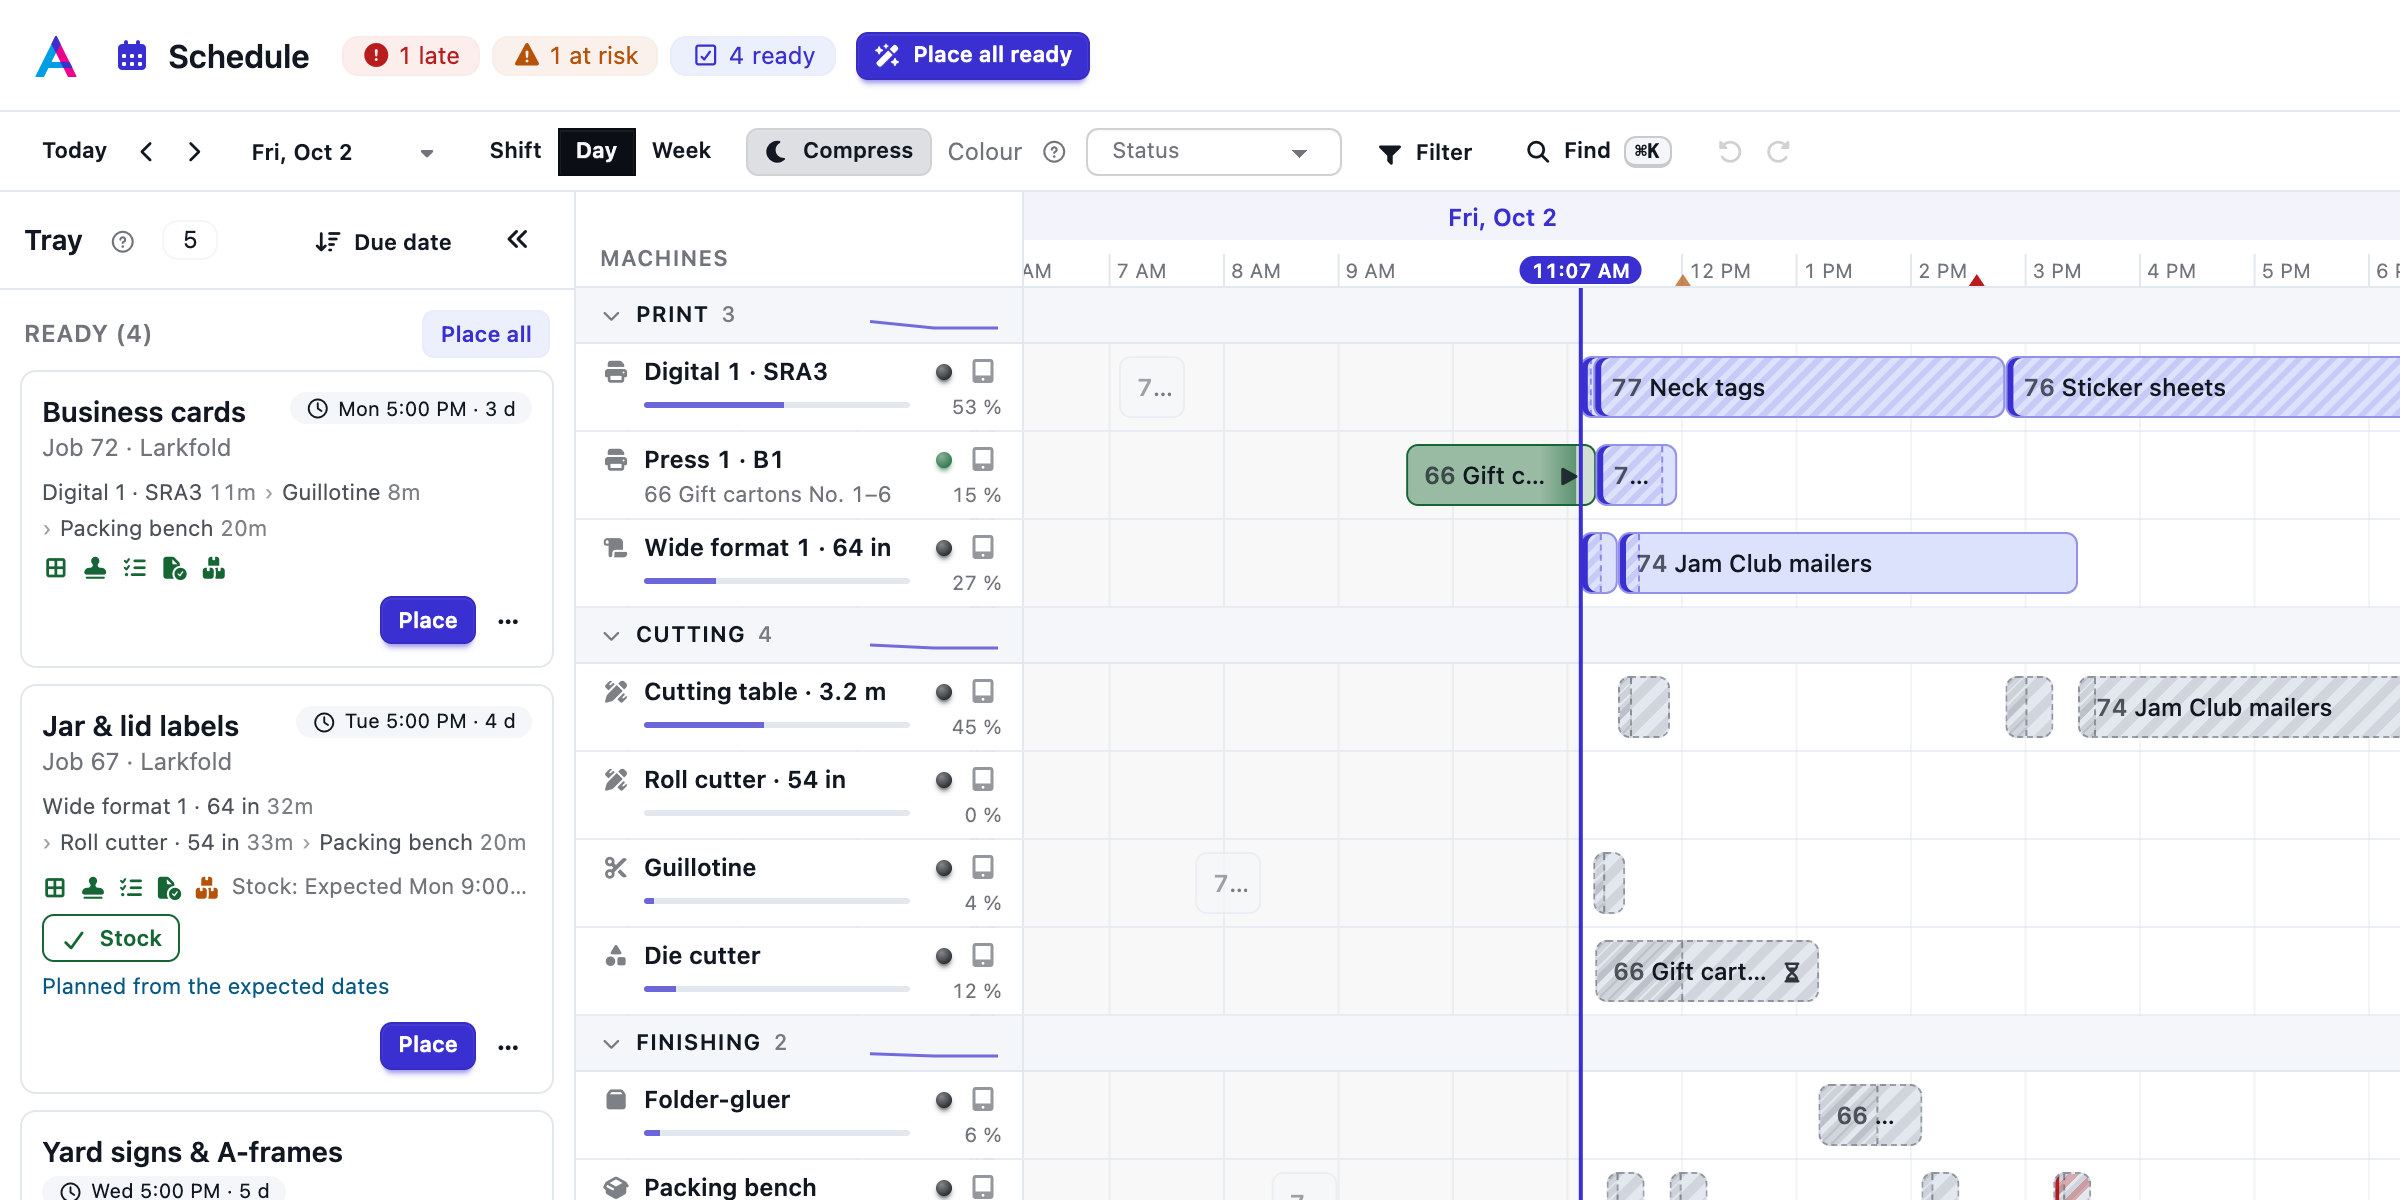The height and width of the screenshot is (1200, 2400).
Task: Switch to Shift view
Action: 515,152
